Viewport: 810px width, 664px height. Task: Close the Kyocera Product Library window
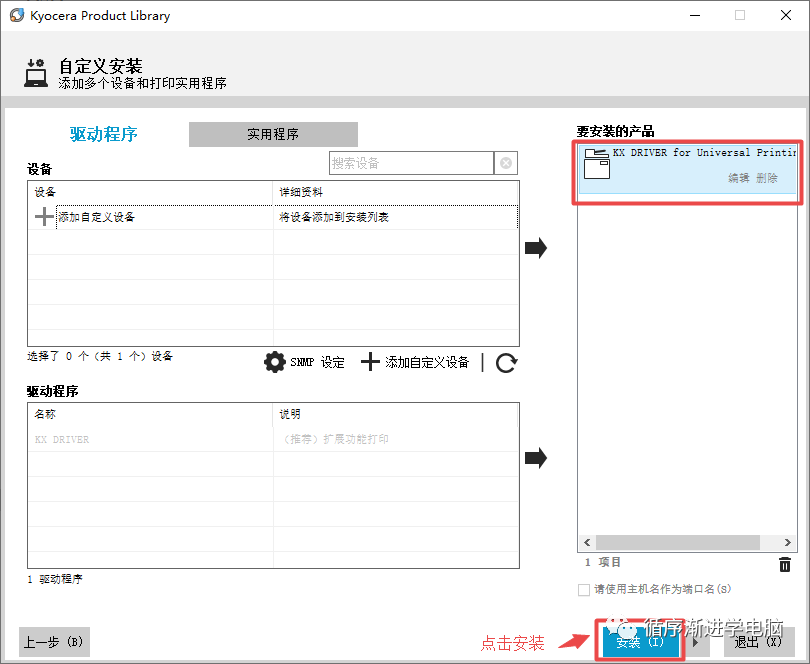786,15
